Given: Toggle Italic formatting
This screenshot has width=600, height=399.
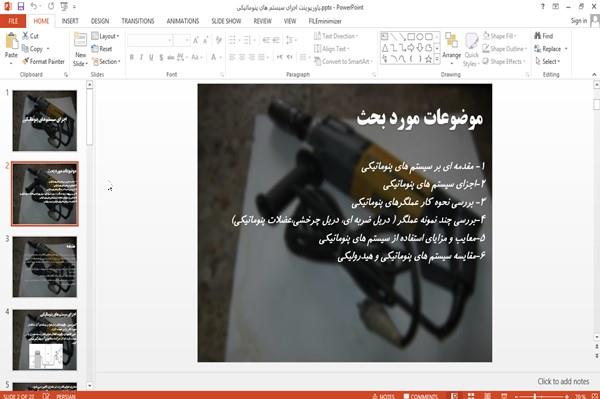Looking at the screenshot, I should pos(141,57).
